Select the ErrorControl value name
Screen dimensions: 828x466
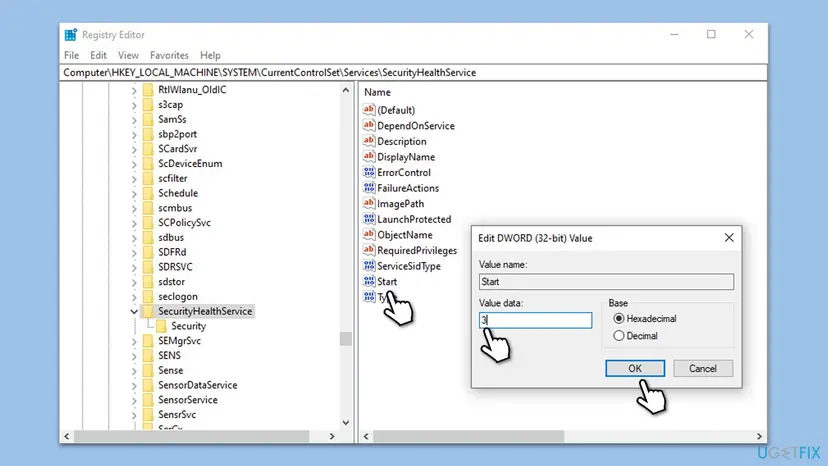pyautogui.click(x=404, y=172)
